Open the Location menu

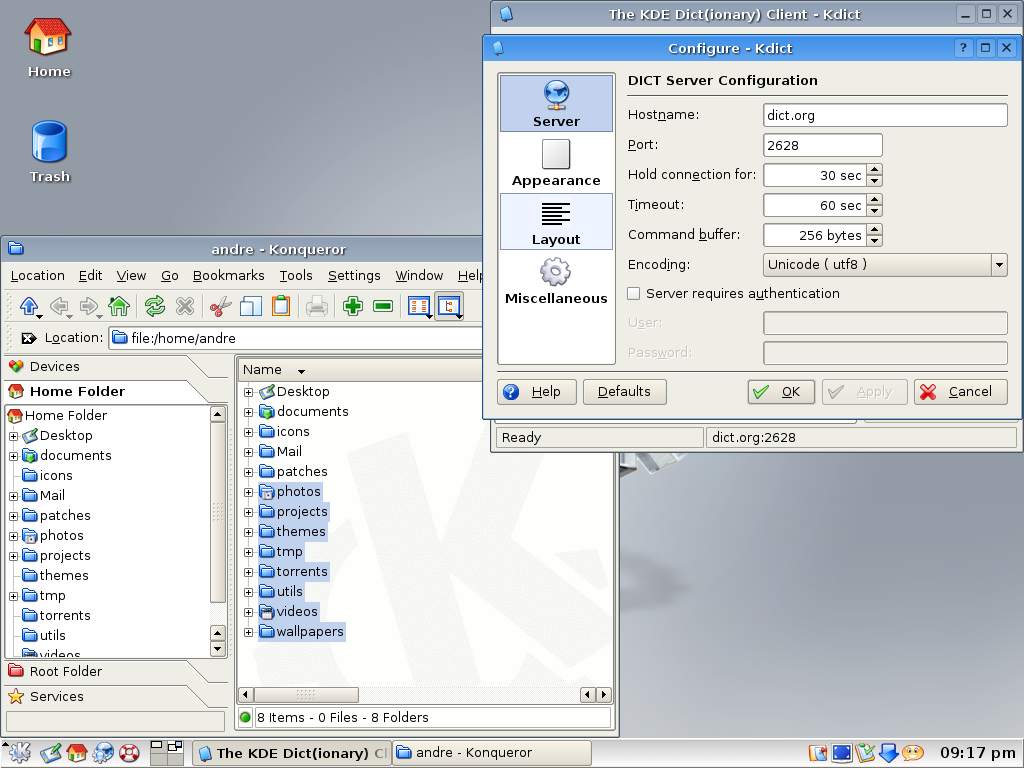pyautogui.click(x=37, y=276)
